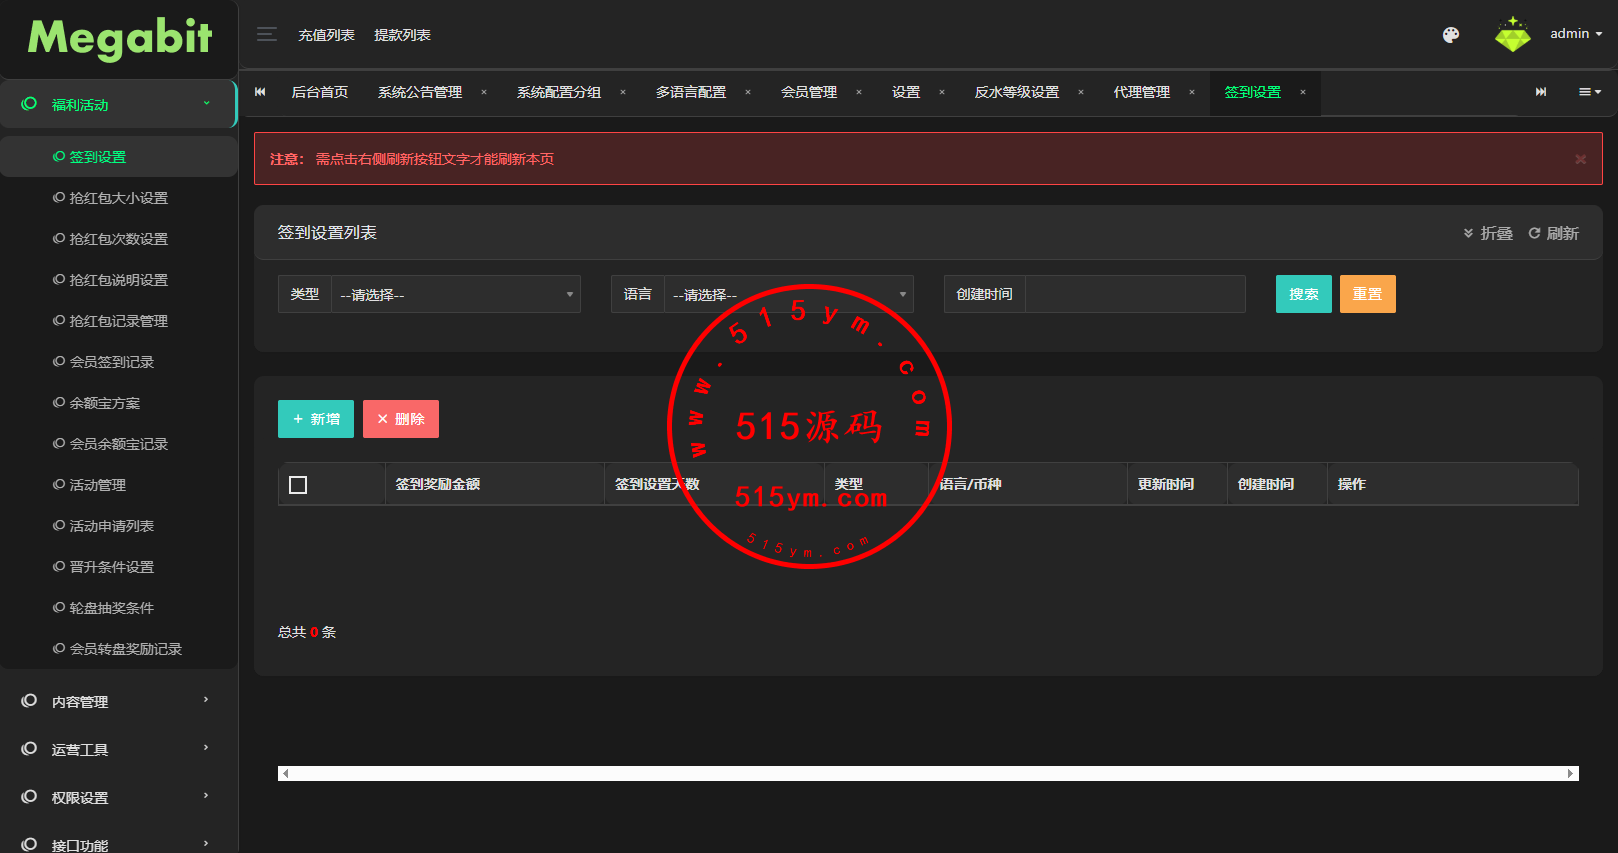Click the 搜索 button

pyautogui.click(x=1303, y=294)
